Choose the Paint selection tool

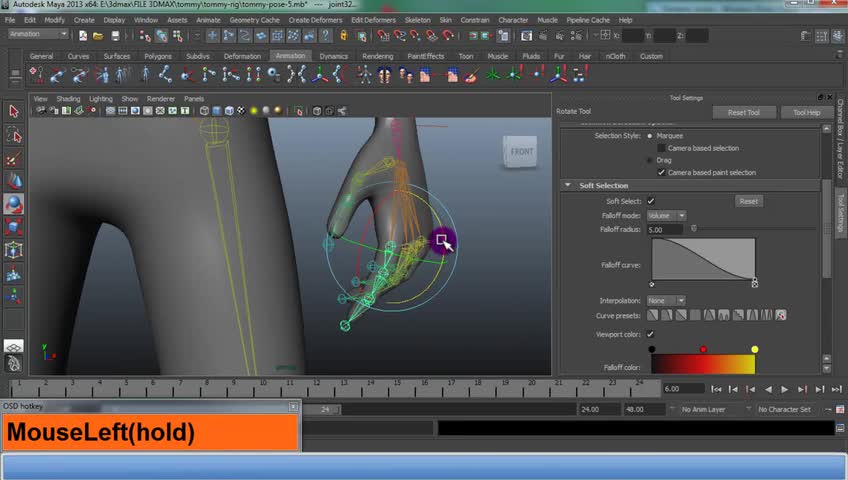14,159
